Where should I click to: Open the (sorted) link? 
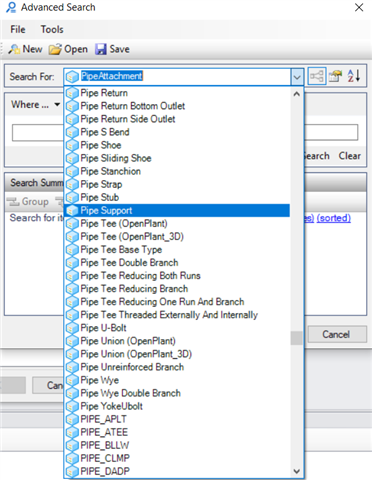(334, 218)
